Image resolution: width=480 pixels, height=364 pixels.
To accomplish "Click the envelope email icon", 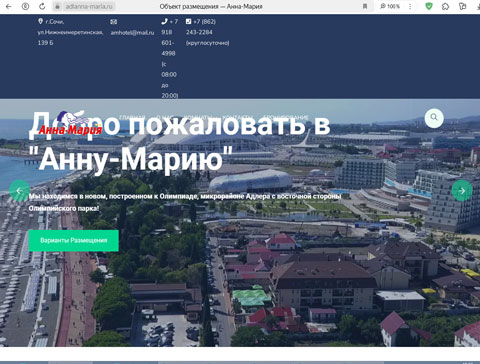I will coord(114,22).
